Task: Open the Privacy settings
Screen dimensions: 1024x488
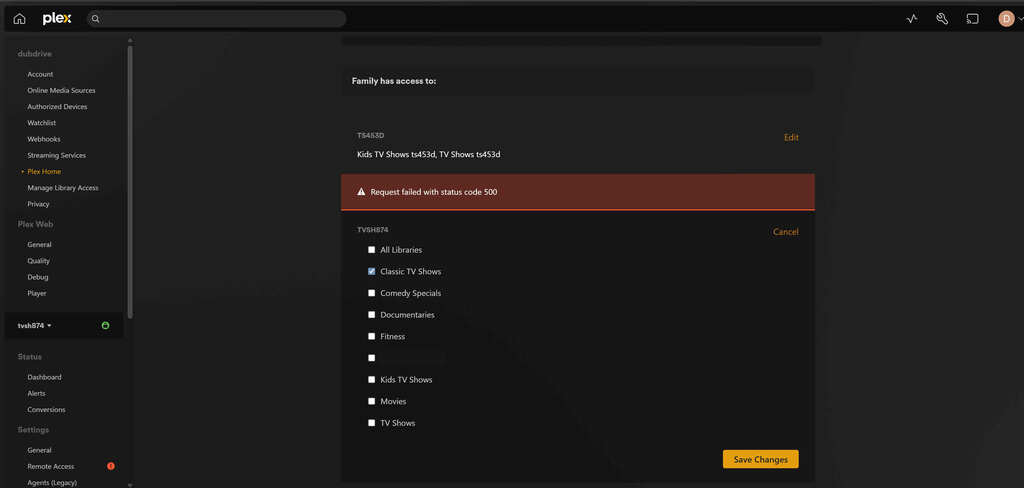Action: (39, 204)
